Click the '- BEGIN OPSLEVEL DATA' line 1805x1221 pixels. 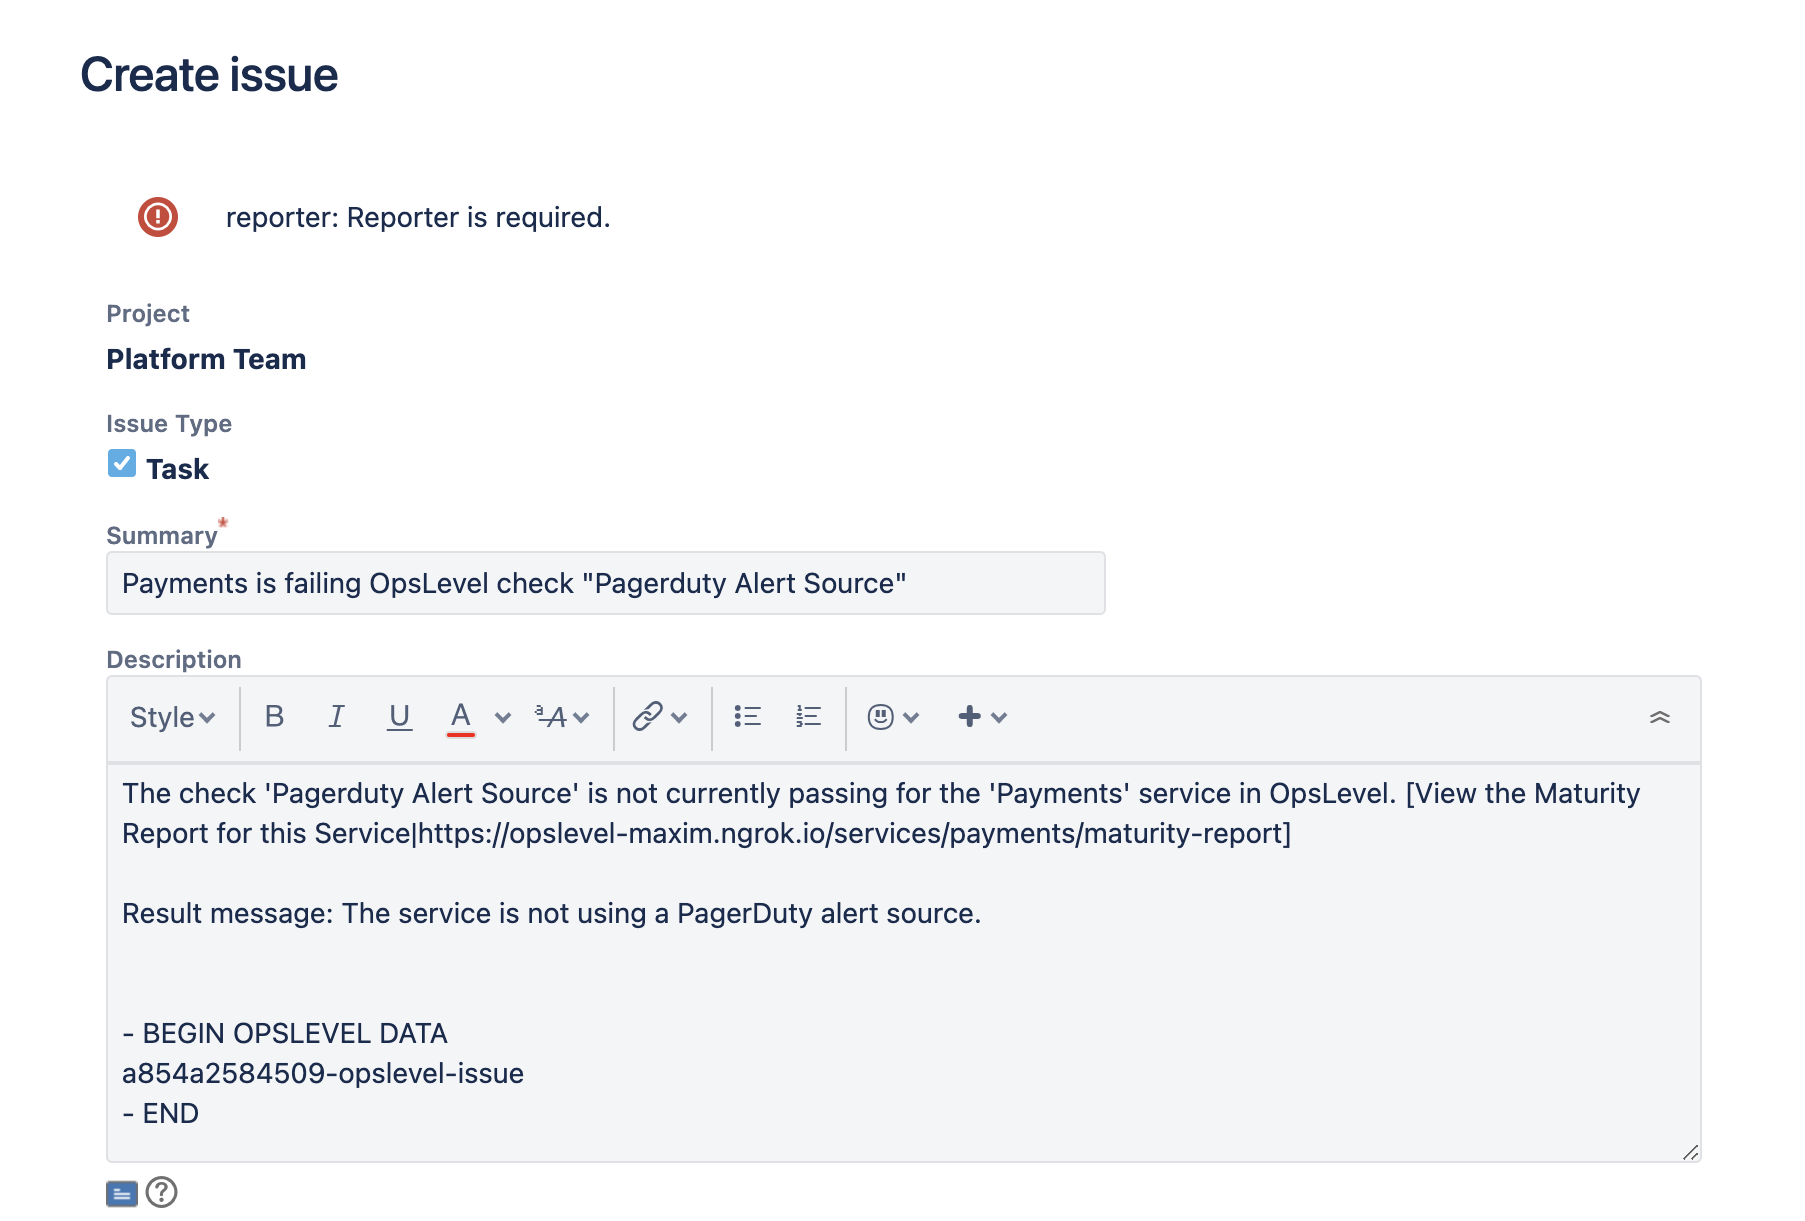(x=285, y=1033)
